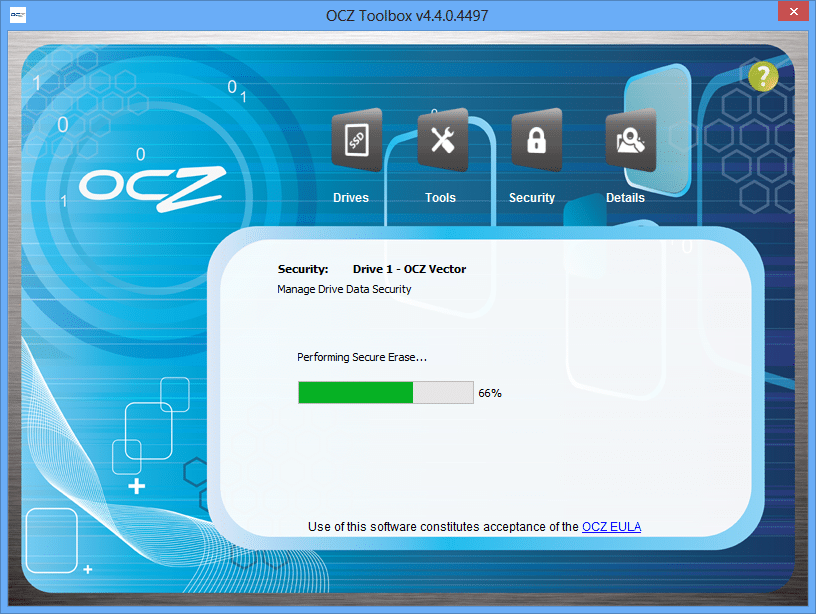Click the Secure Erase progress bar

(386, 392)
